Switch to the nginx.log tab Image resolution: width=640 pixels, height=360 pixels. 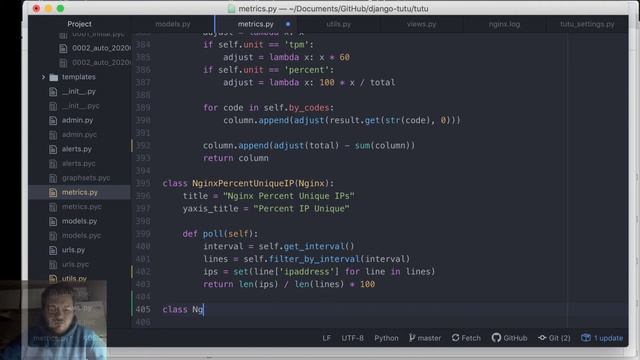(504, 24)
